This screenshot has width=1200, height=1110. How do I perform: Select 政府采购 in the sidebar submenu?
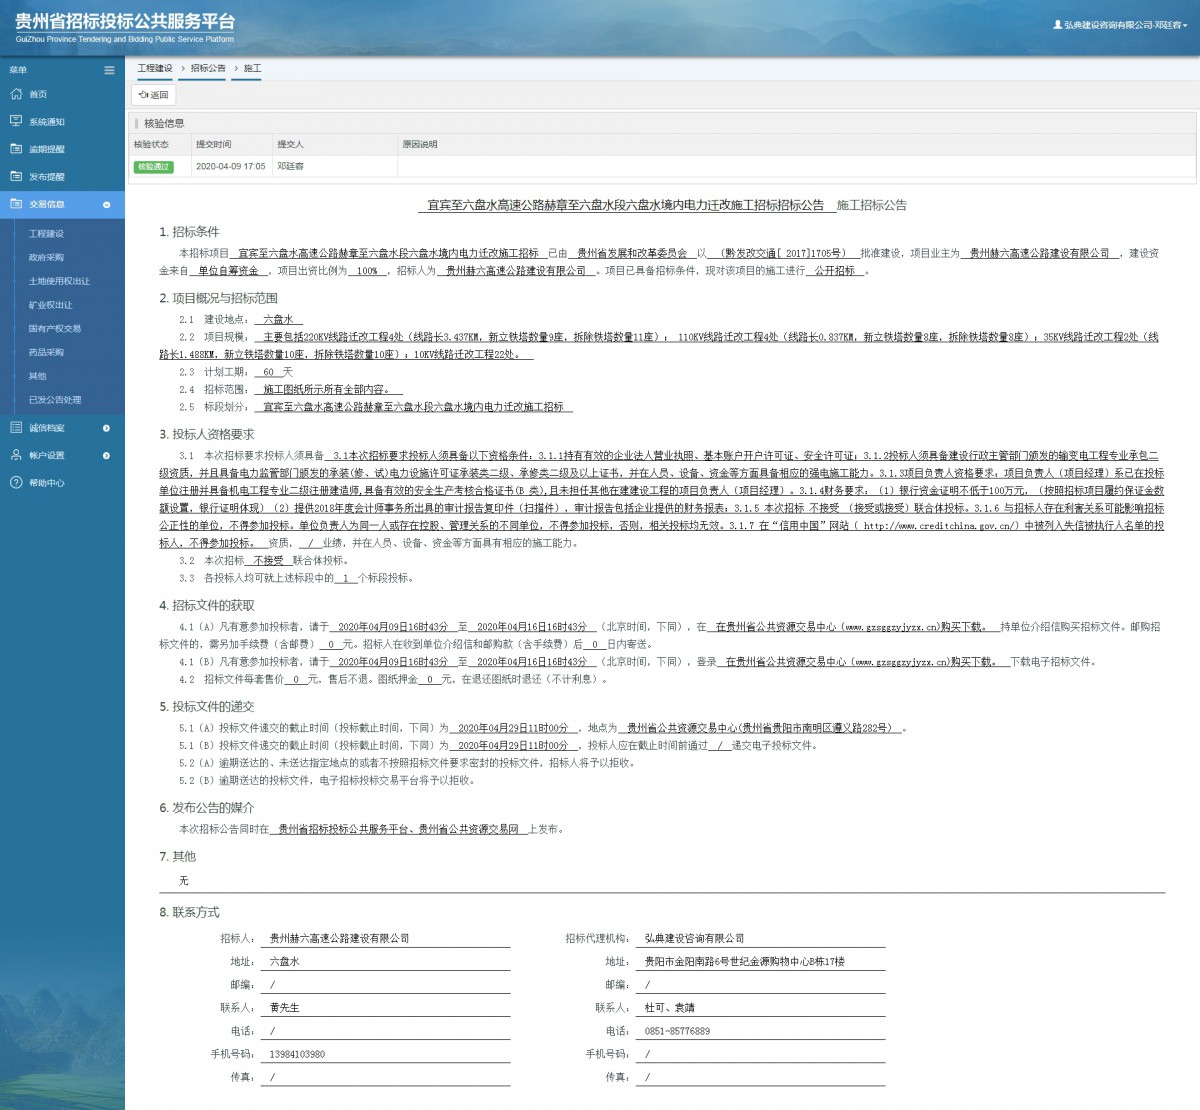tap(46, 257)
